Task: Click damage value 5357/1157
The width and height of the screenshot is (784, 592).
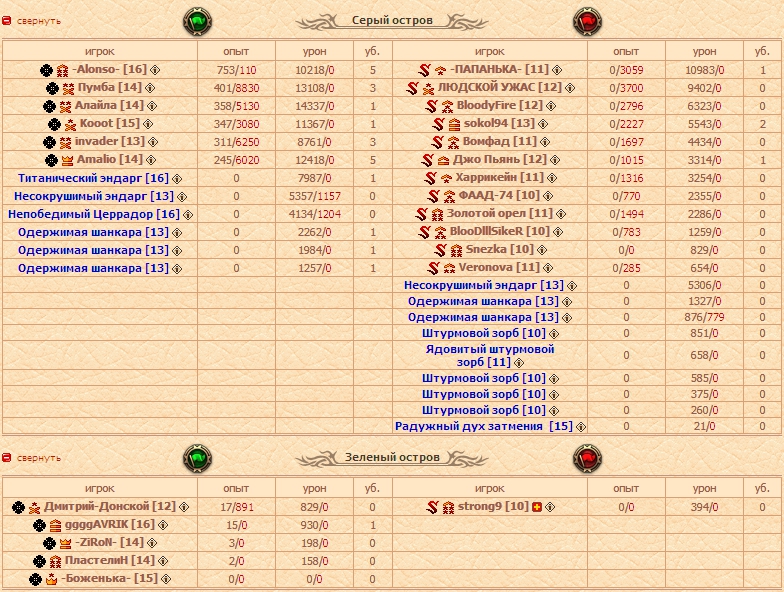Action: pos(314,196)
